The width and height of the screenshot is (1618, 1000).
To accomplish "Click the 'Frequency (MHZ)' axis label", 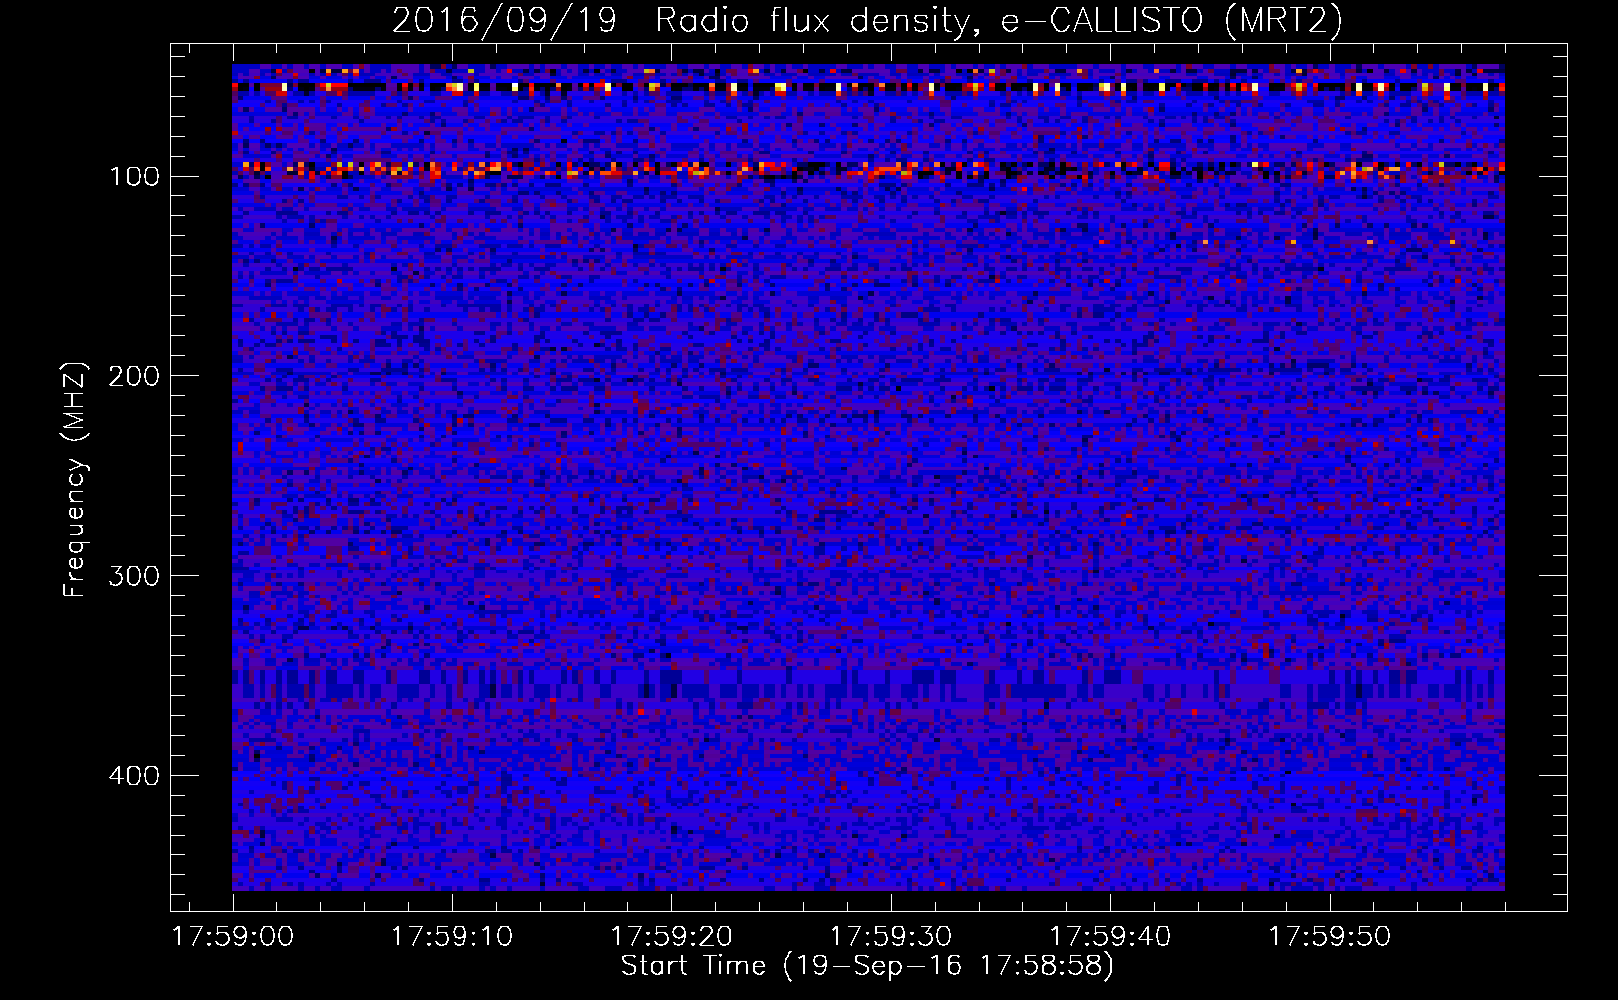I will [x=75, y=479].
